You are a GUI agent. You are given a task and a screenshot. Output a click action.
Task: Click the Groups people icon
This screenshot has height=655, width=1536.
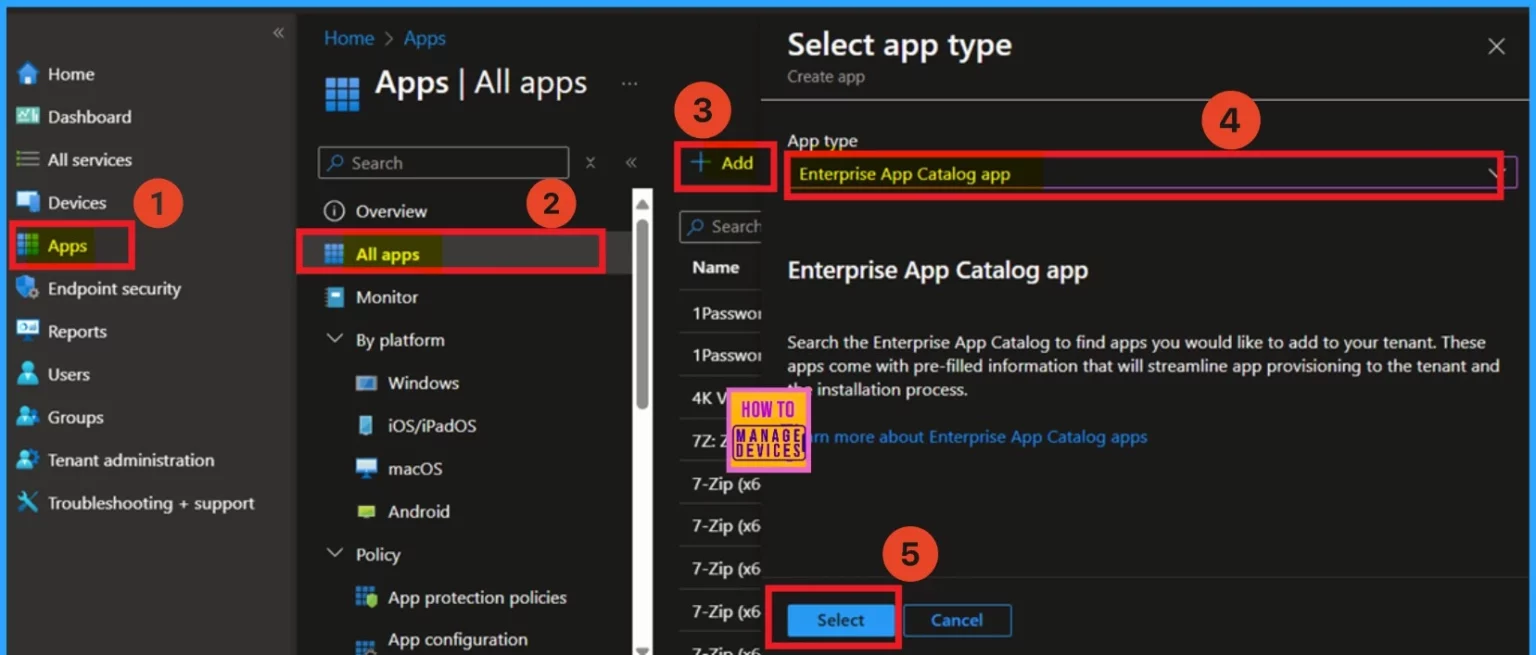[x=28, y=417]
